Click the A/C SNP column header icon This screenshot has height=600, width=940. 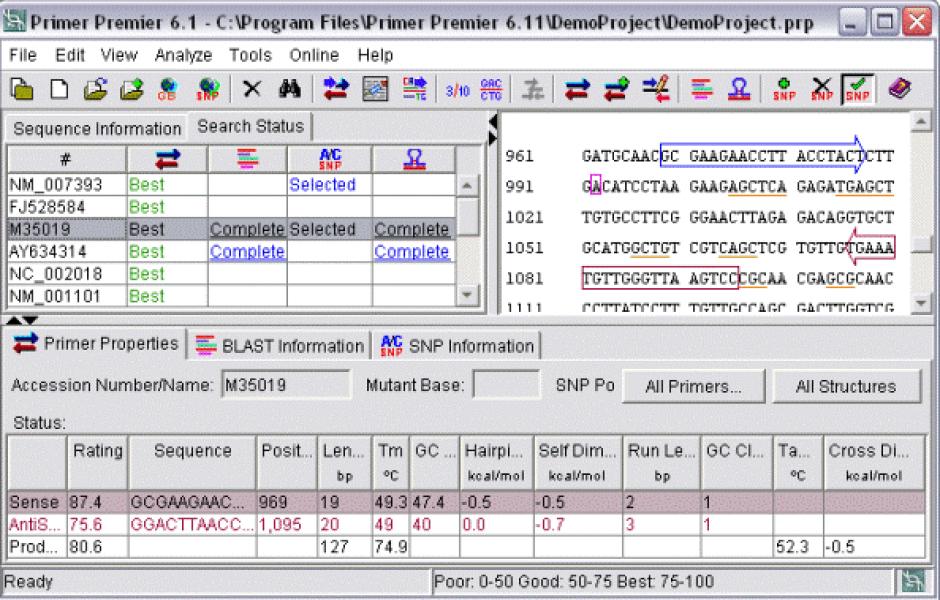330,159
